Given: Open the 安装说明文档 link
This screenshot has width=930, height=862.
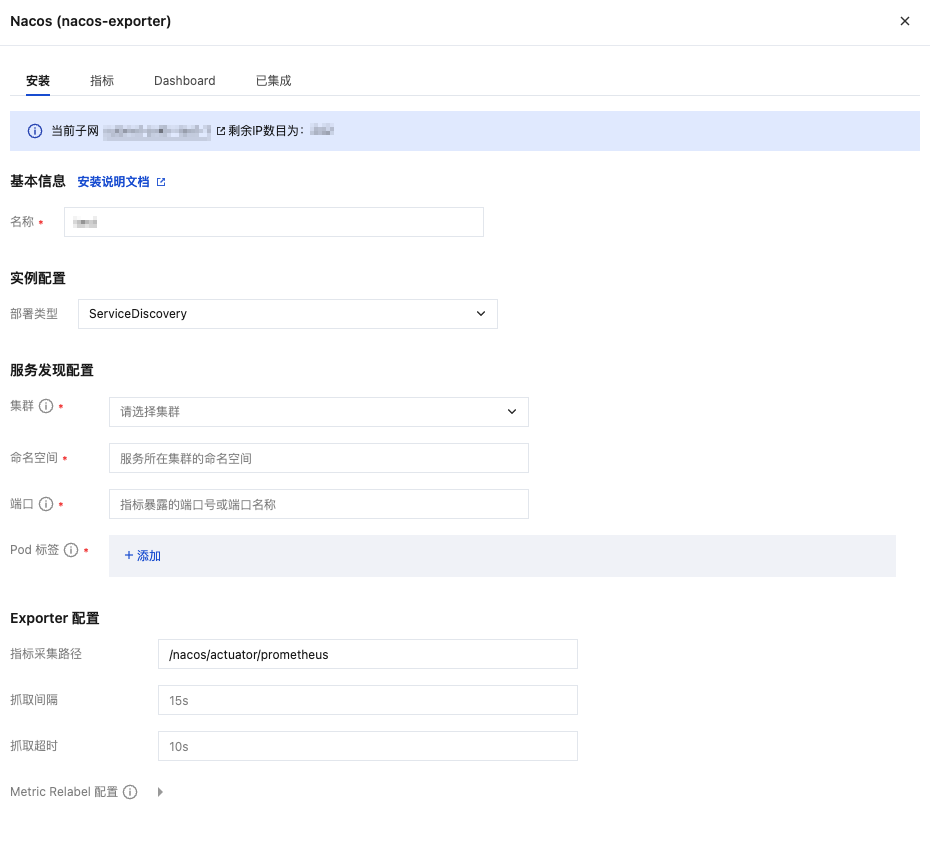Looking at the screenshot, I should pyautogui.click(x=113, y=182).
